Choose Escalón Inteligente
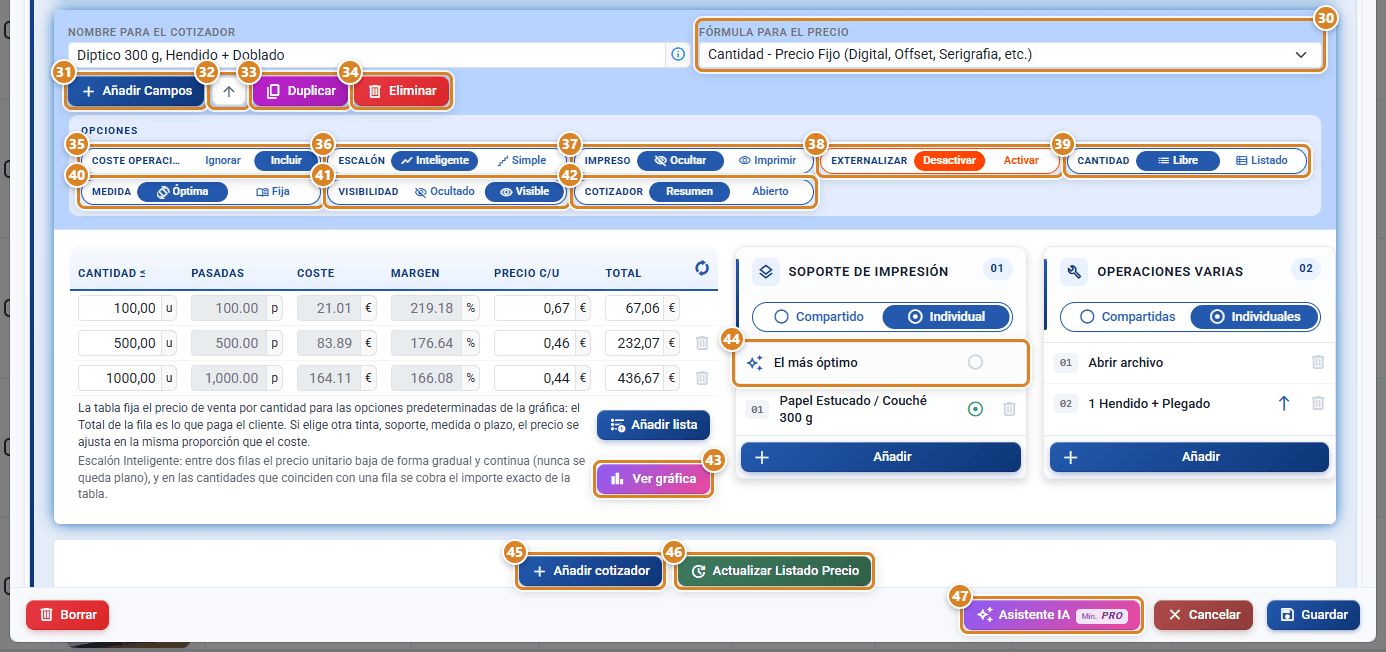Viewport: 1386px width, 652px height. tap(433, 160)
